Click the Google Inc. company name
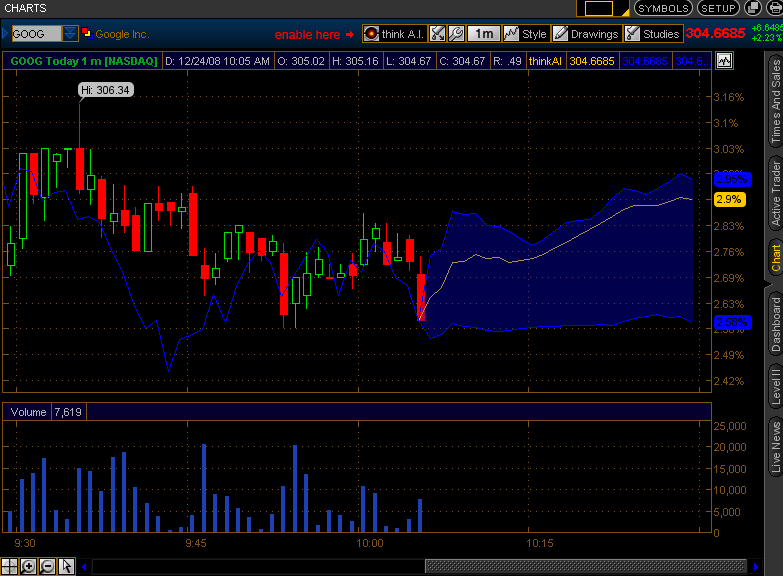The height and width of the screenshot is (576, 783). click(122, 34)
